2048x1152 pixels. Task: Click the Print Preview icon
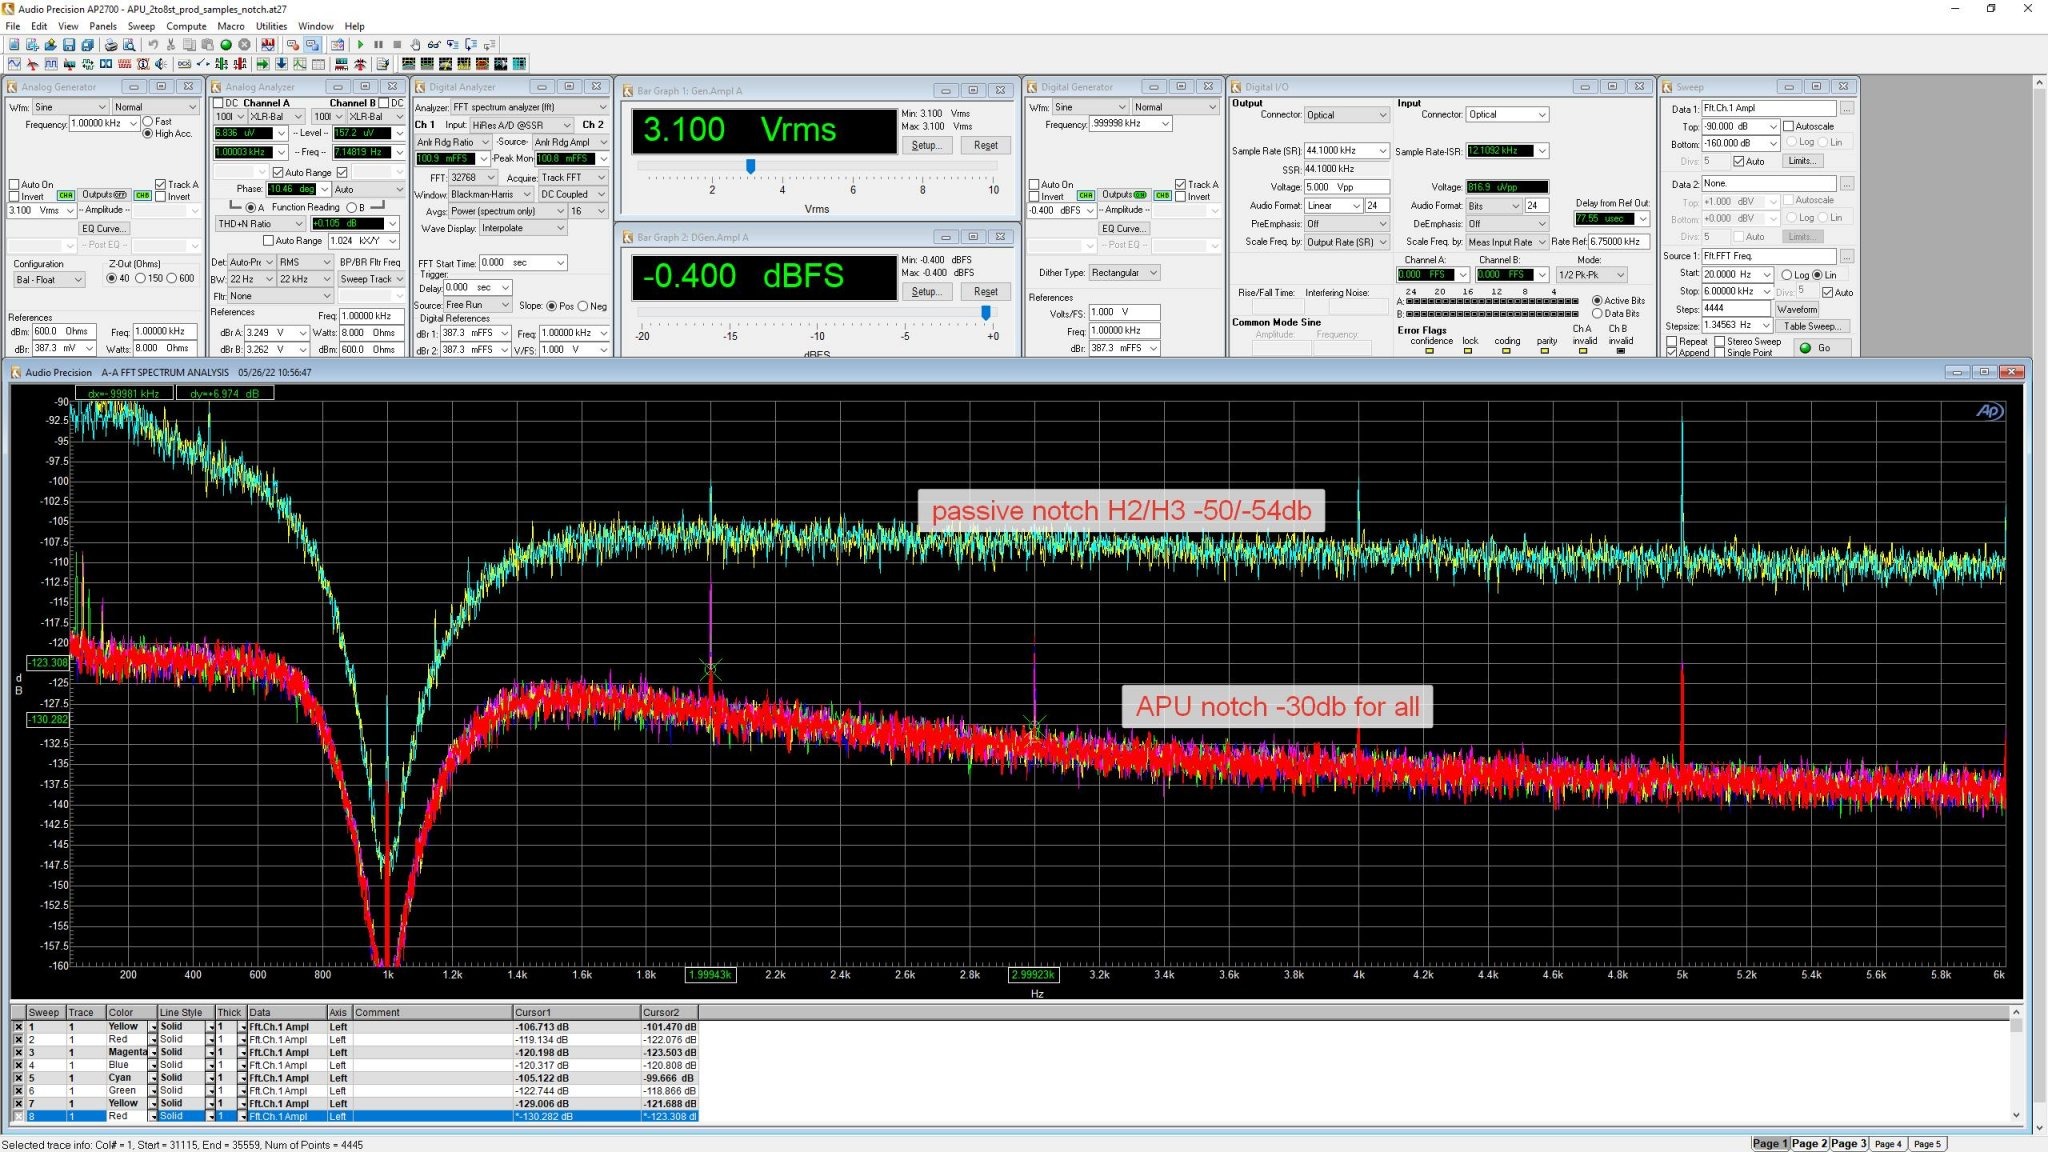click(129, 45)
